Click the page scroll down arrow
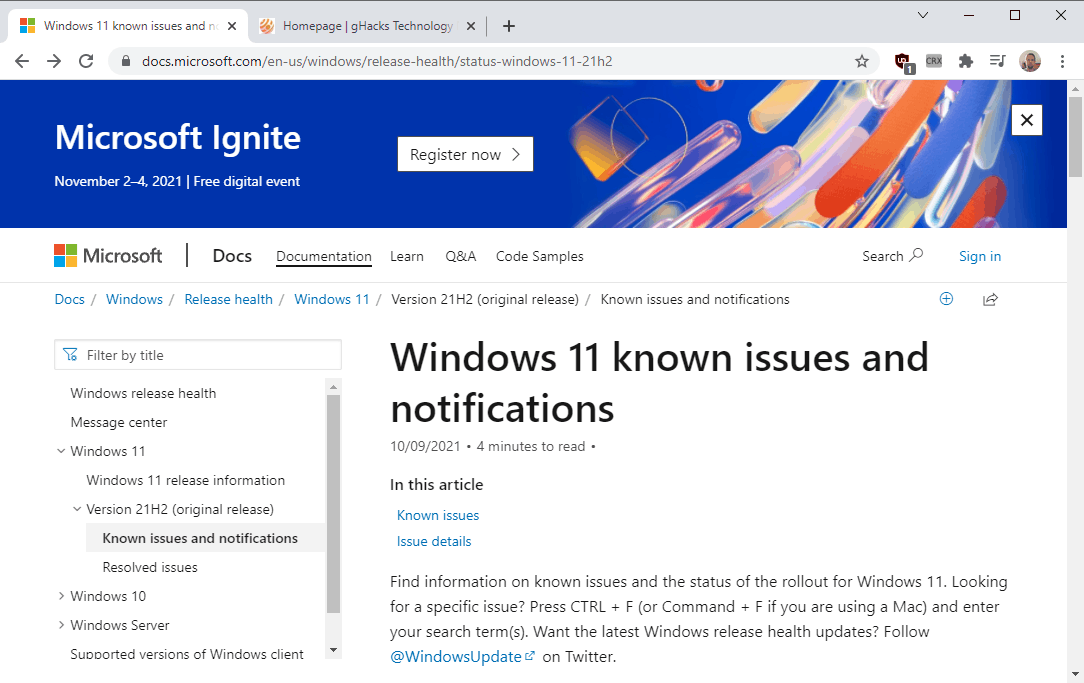The width and height of the screenshot is (1084, 683). pos(1075,674)
